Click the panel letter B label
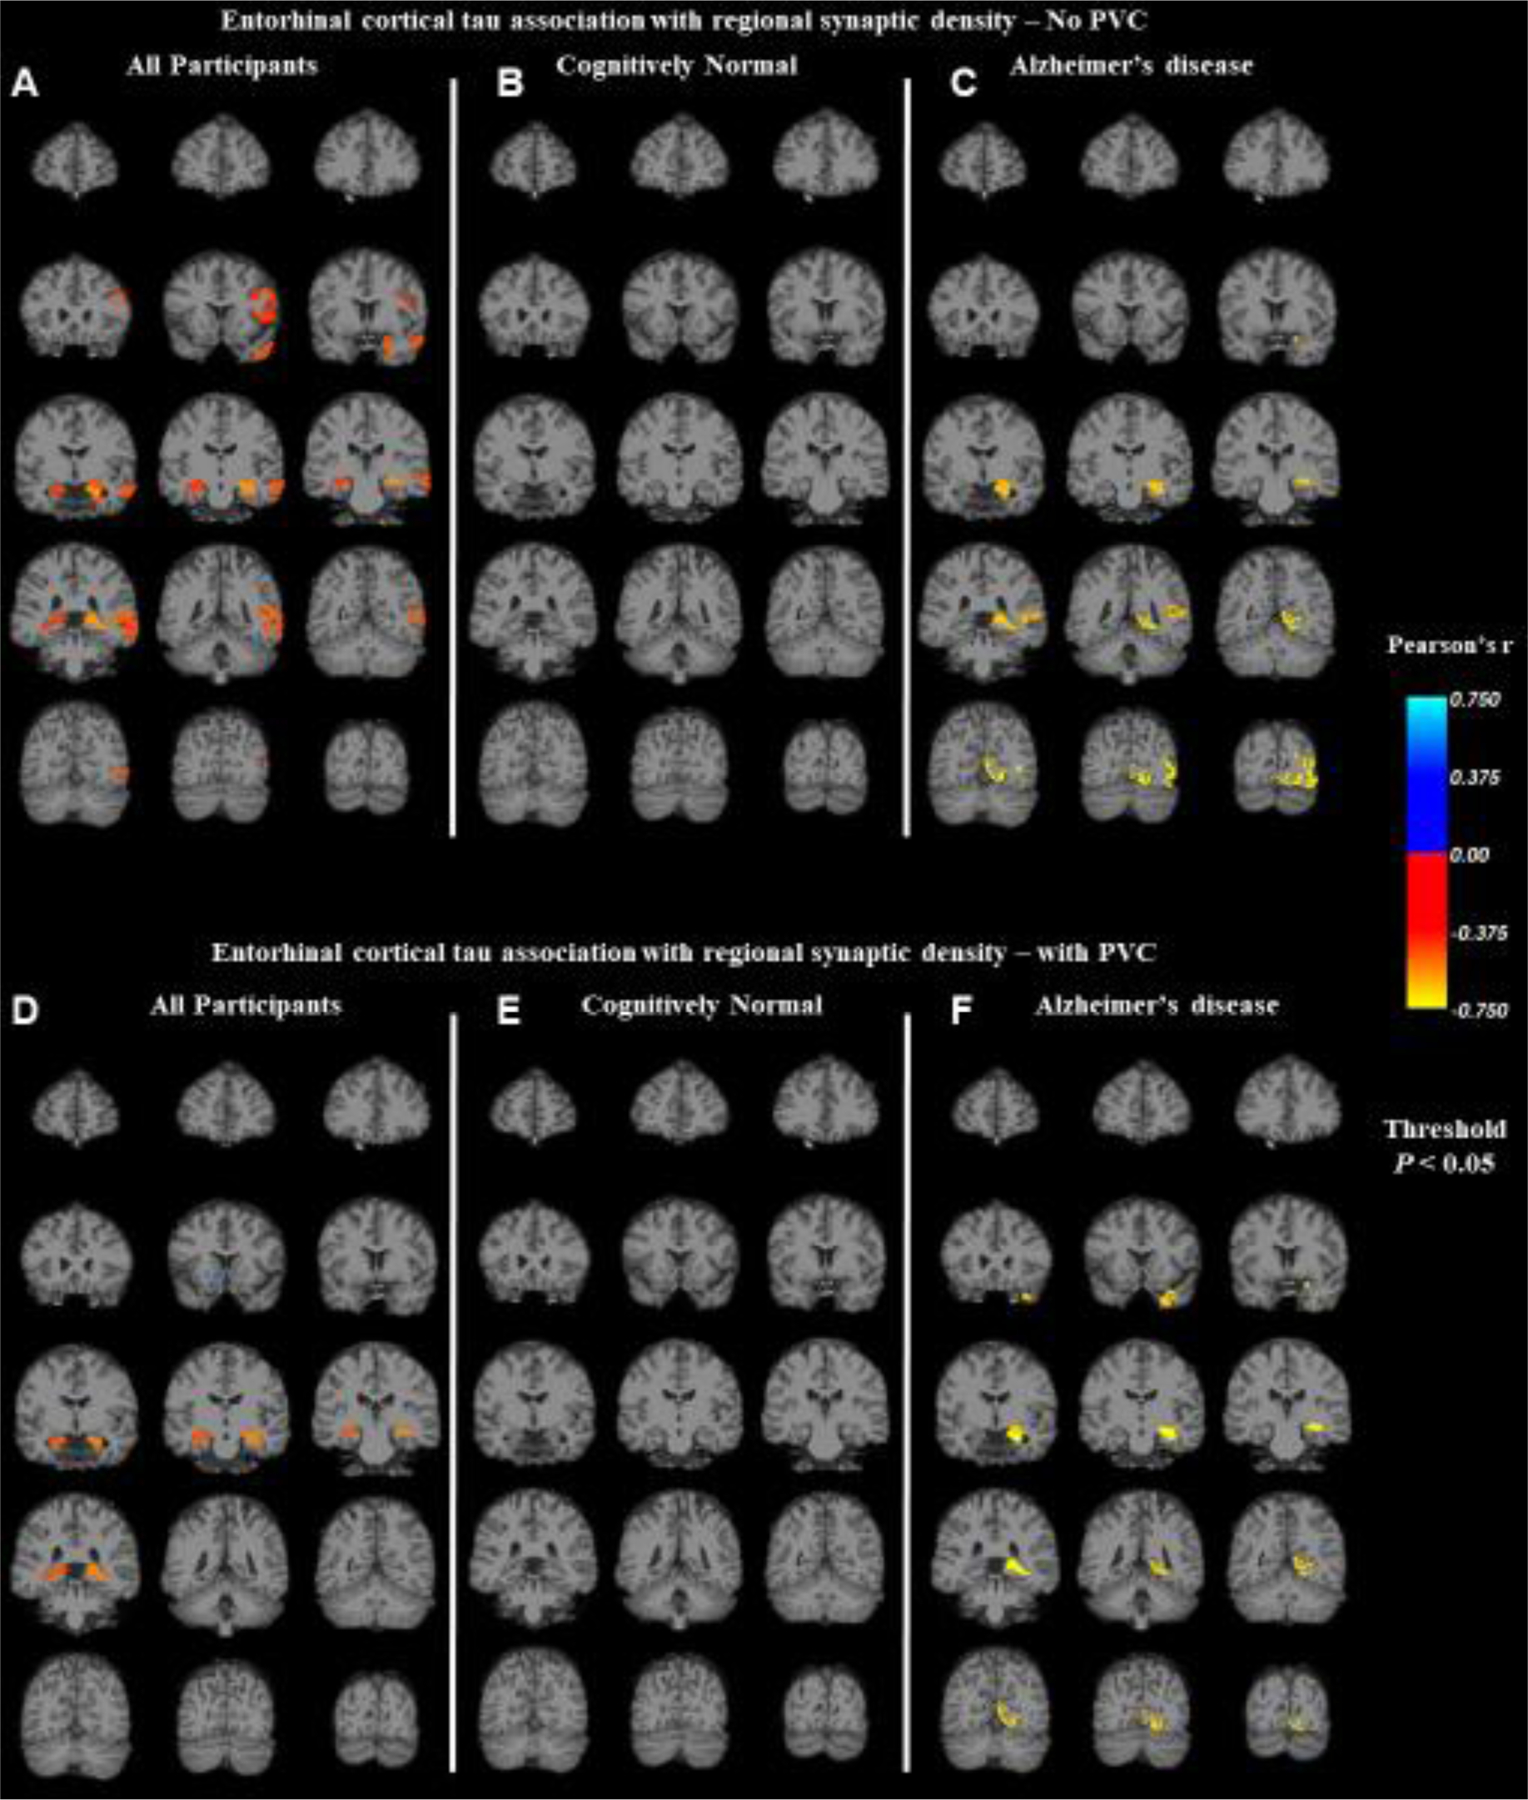Viewport: 1528px width, 1800px height. click(510, 84)
